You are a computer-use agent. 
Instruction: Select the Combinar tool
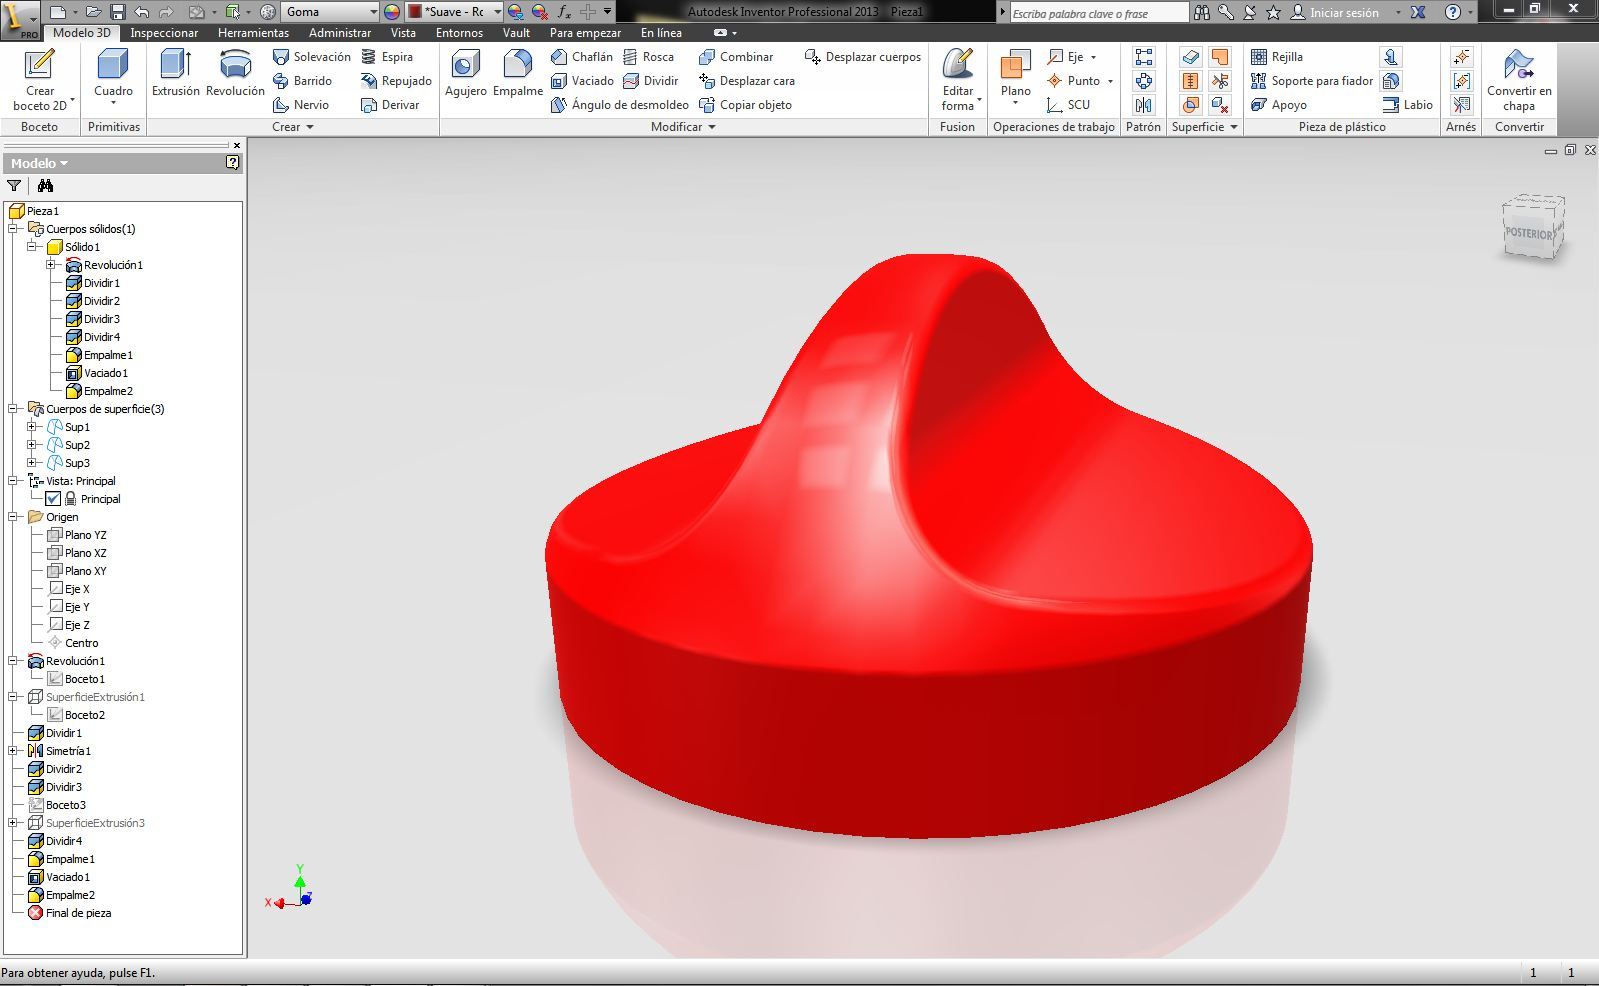coord(736,57)
